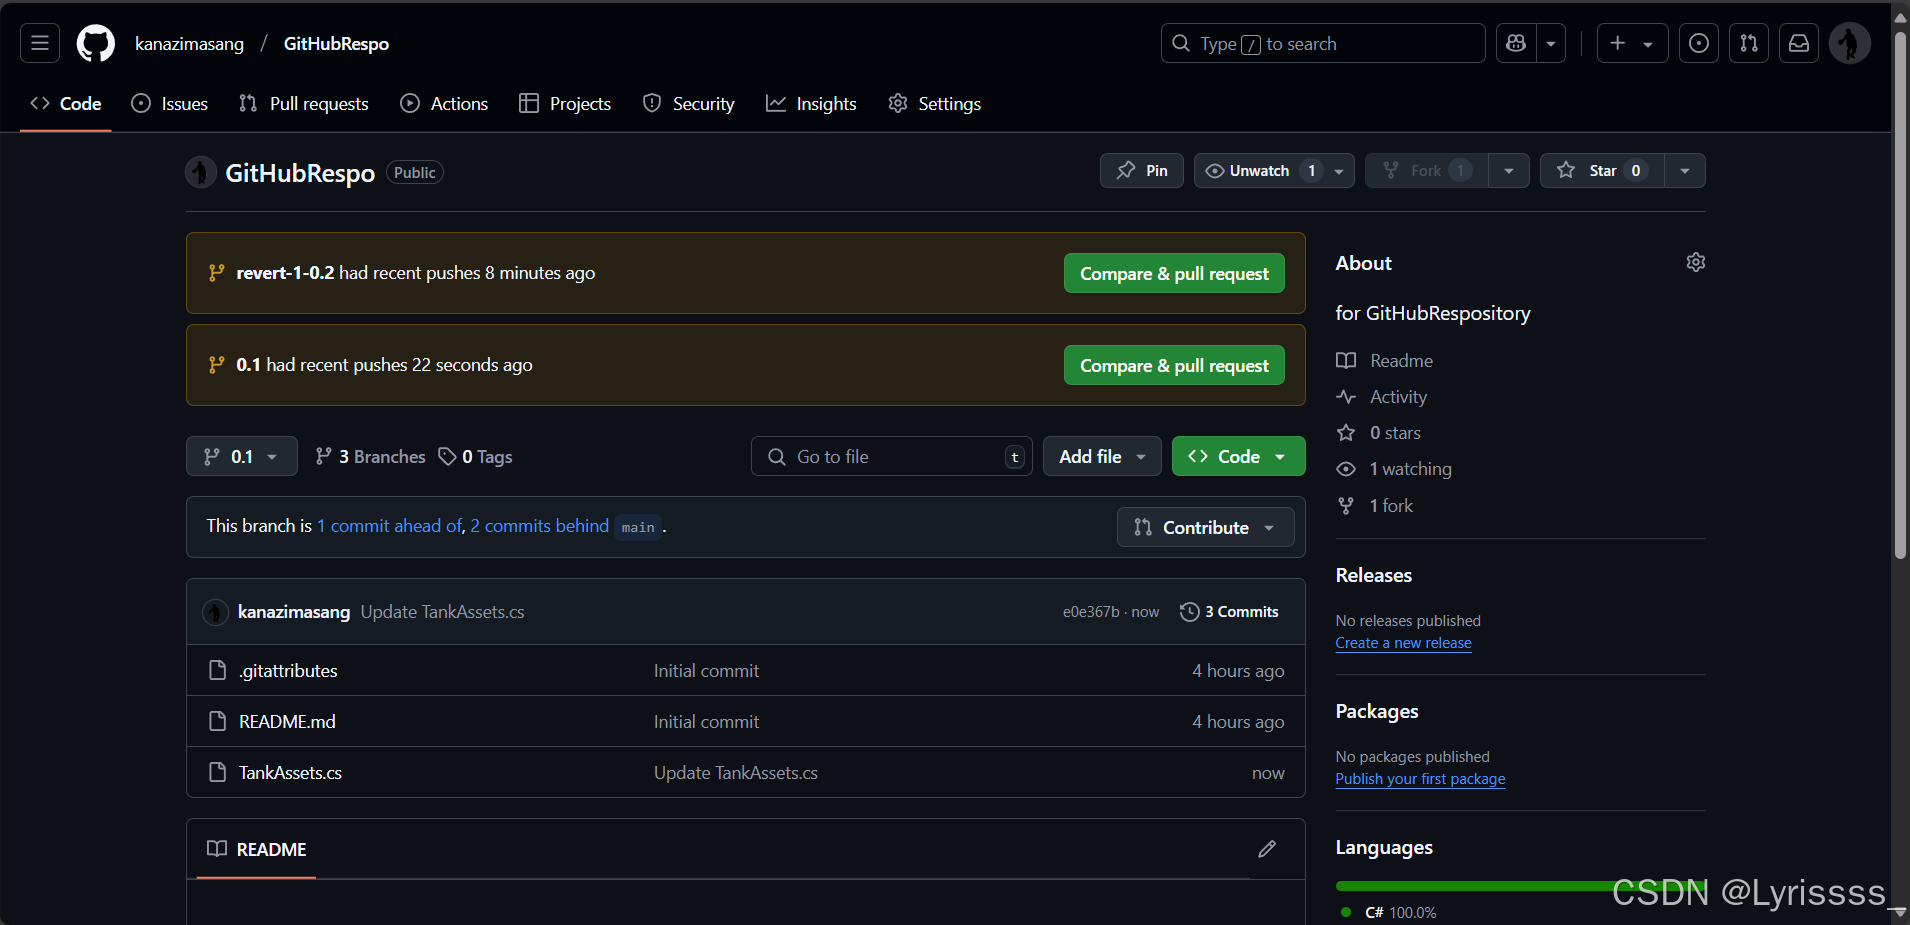
Task: Click Create a new release
Action: (x=1403, y=643)
